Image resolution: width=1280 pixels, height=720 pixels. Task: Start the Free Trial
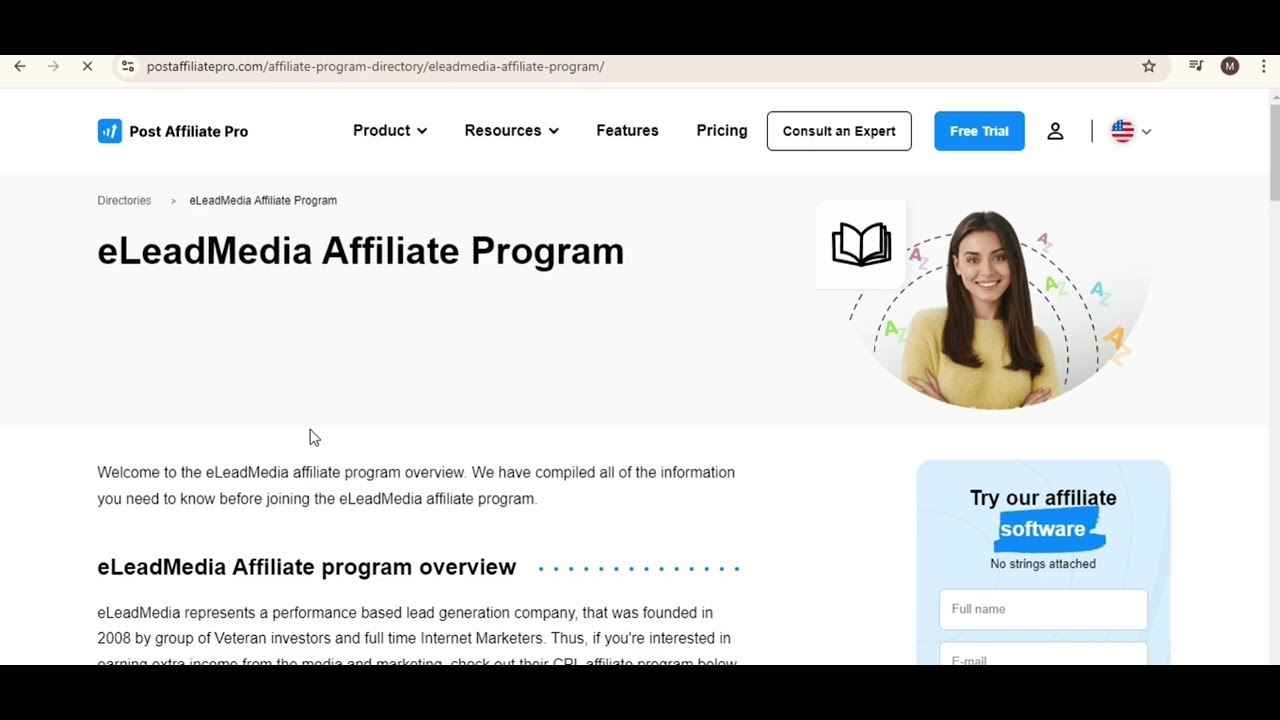(x=979, y=131)
